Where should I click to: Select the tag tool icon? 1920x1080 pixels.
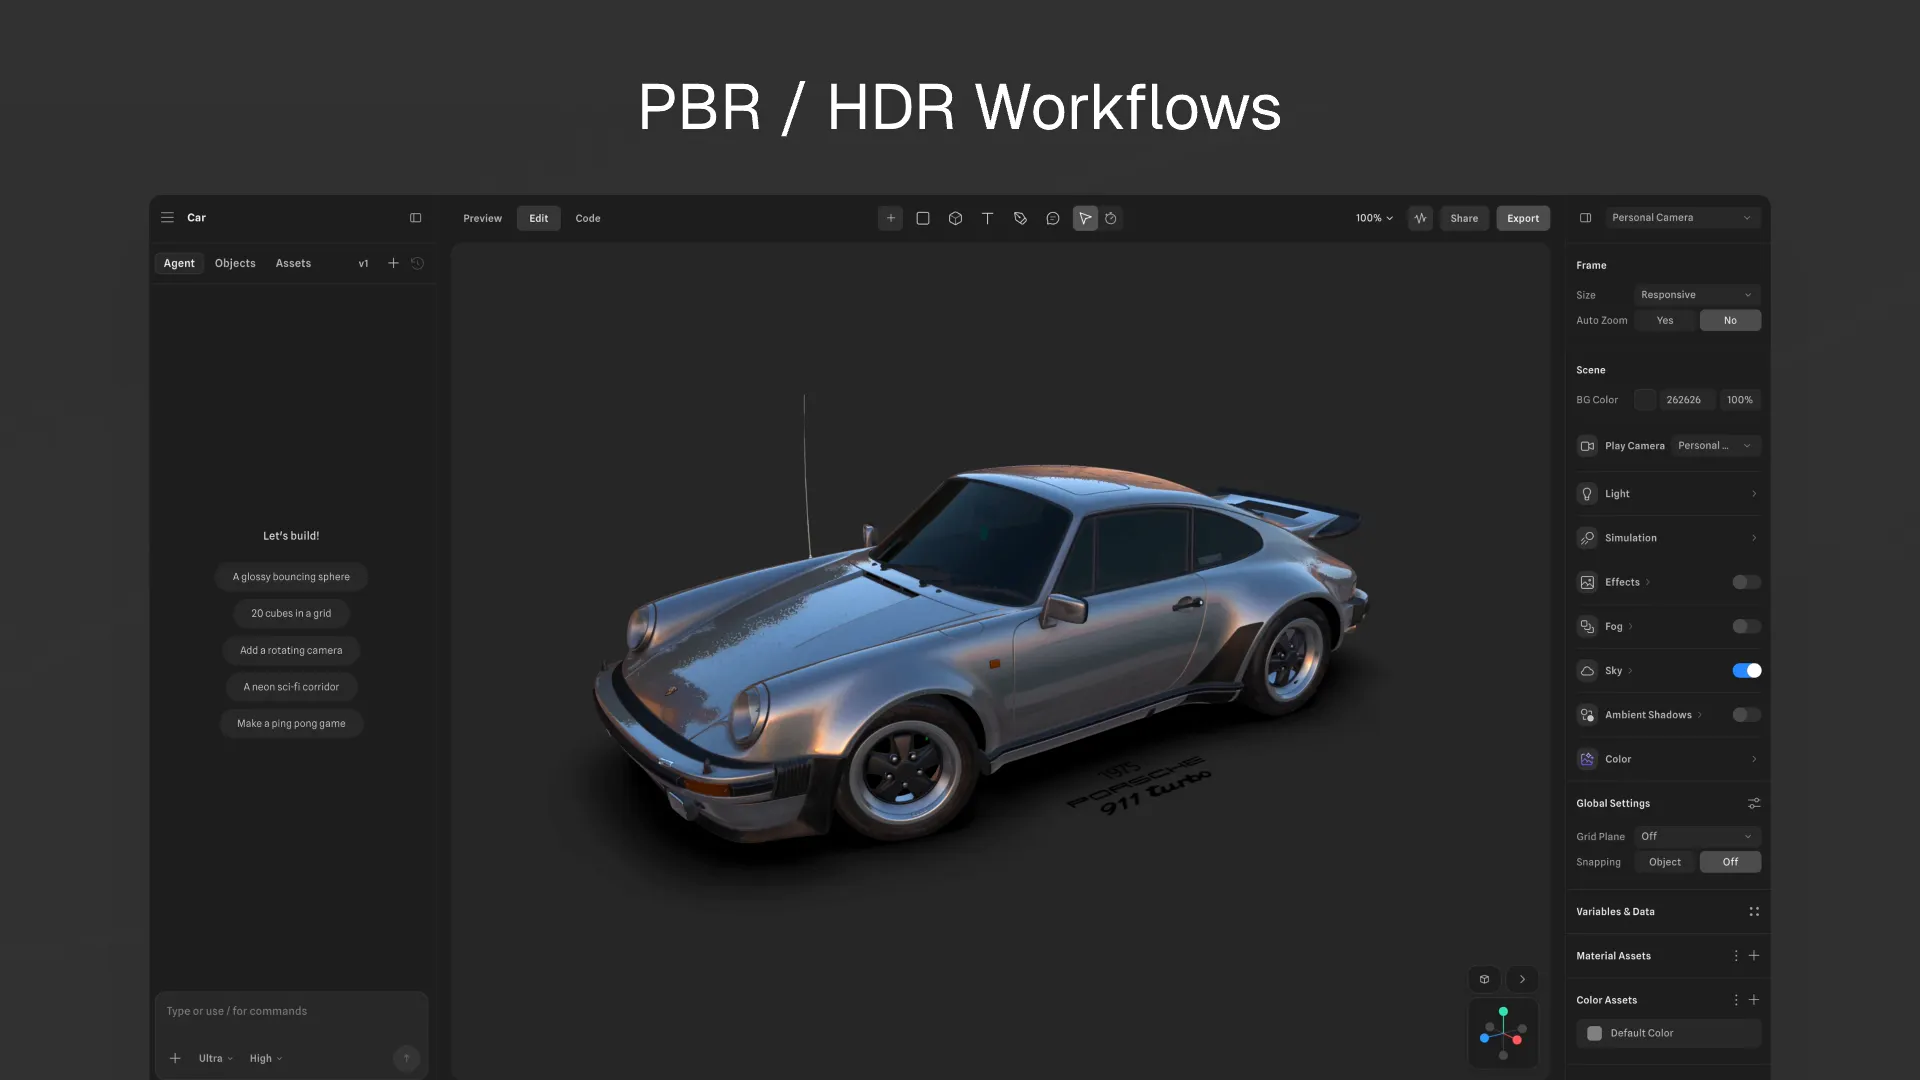point(1020,218)
